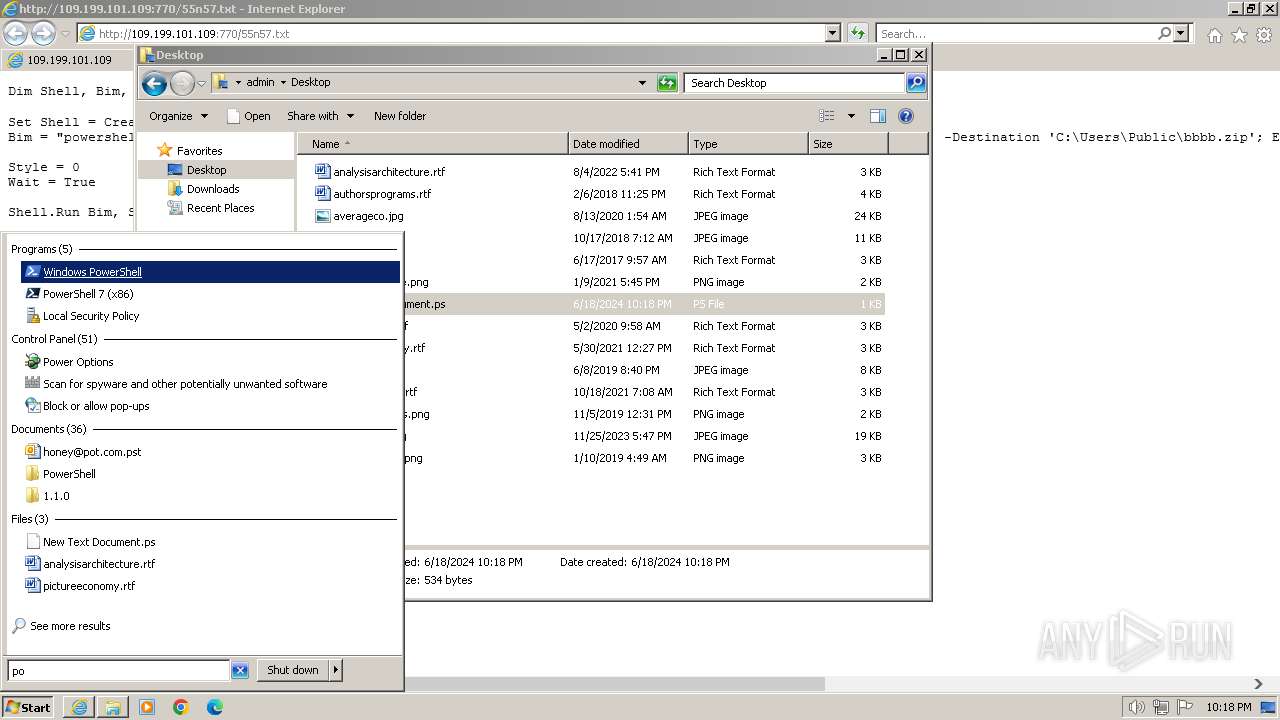
Task: Click See more results
Action: click(70, 626)
